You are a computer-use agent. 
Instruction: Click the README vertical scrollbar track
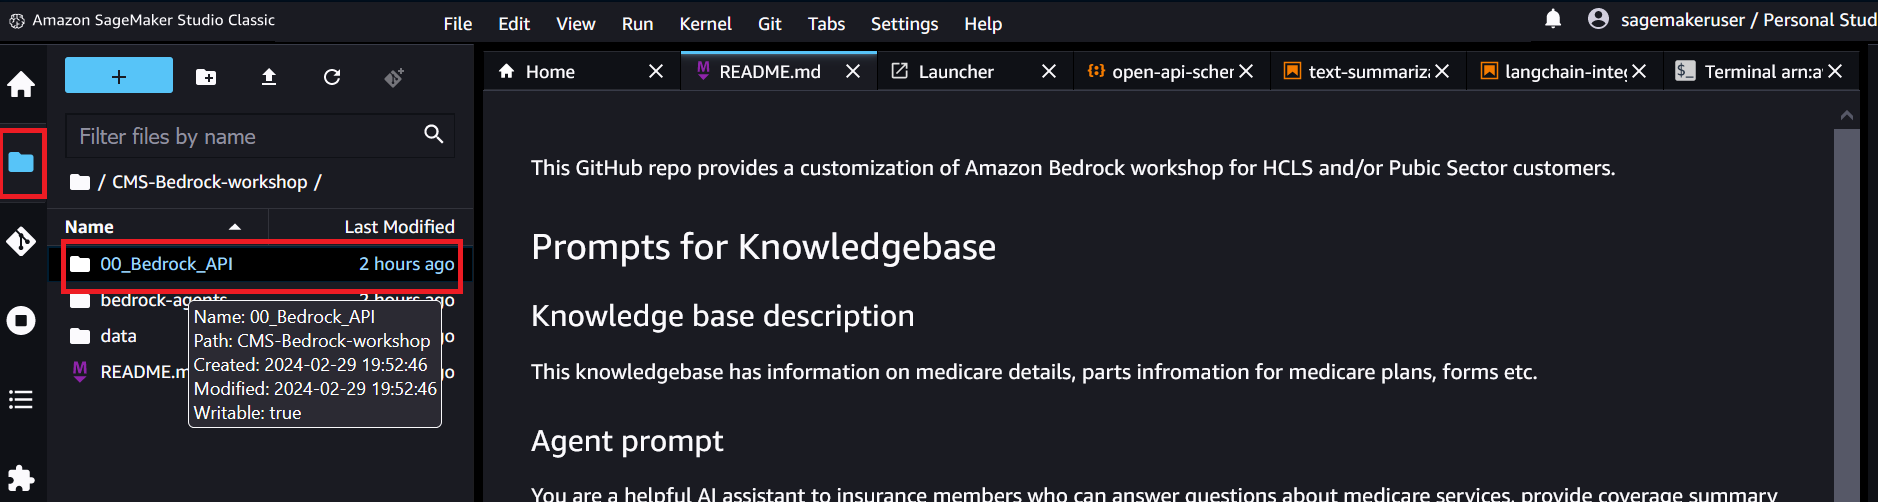[x=1847, y=315]
